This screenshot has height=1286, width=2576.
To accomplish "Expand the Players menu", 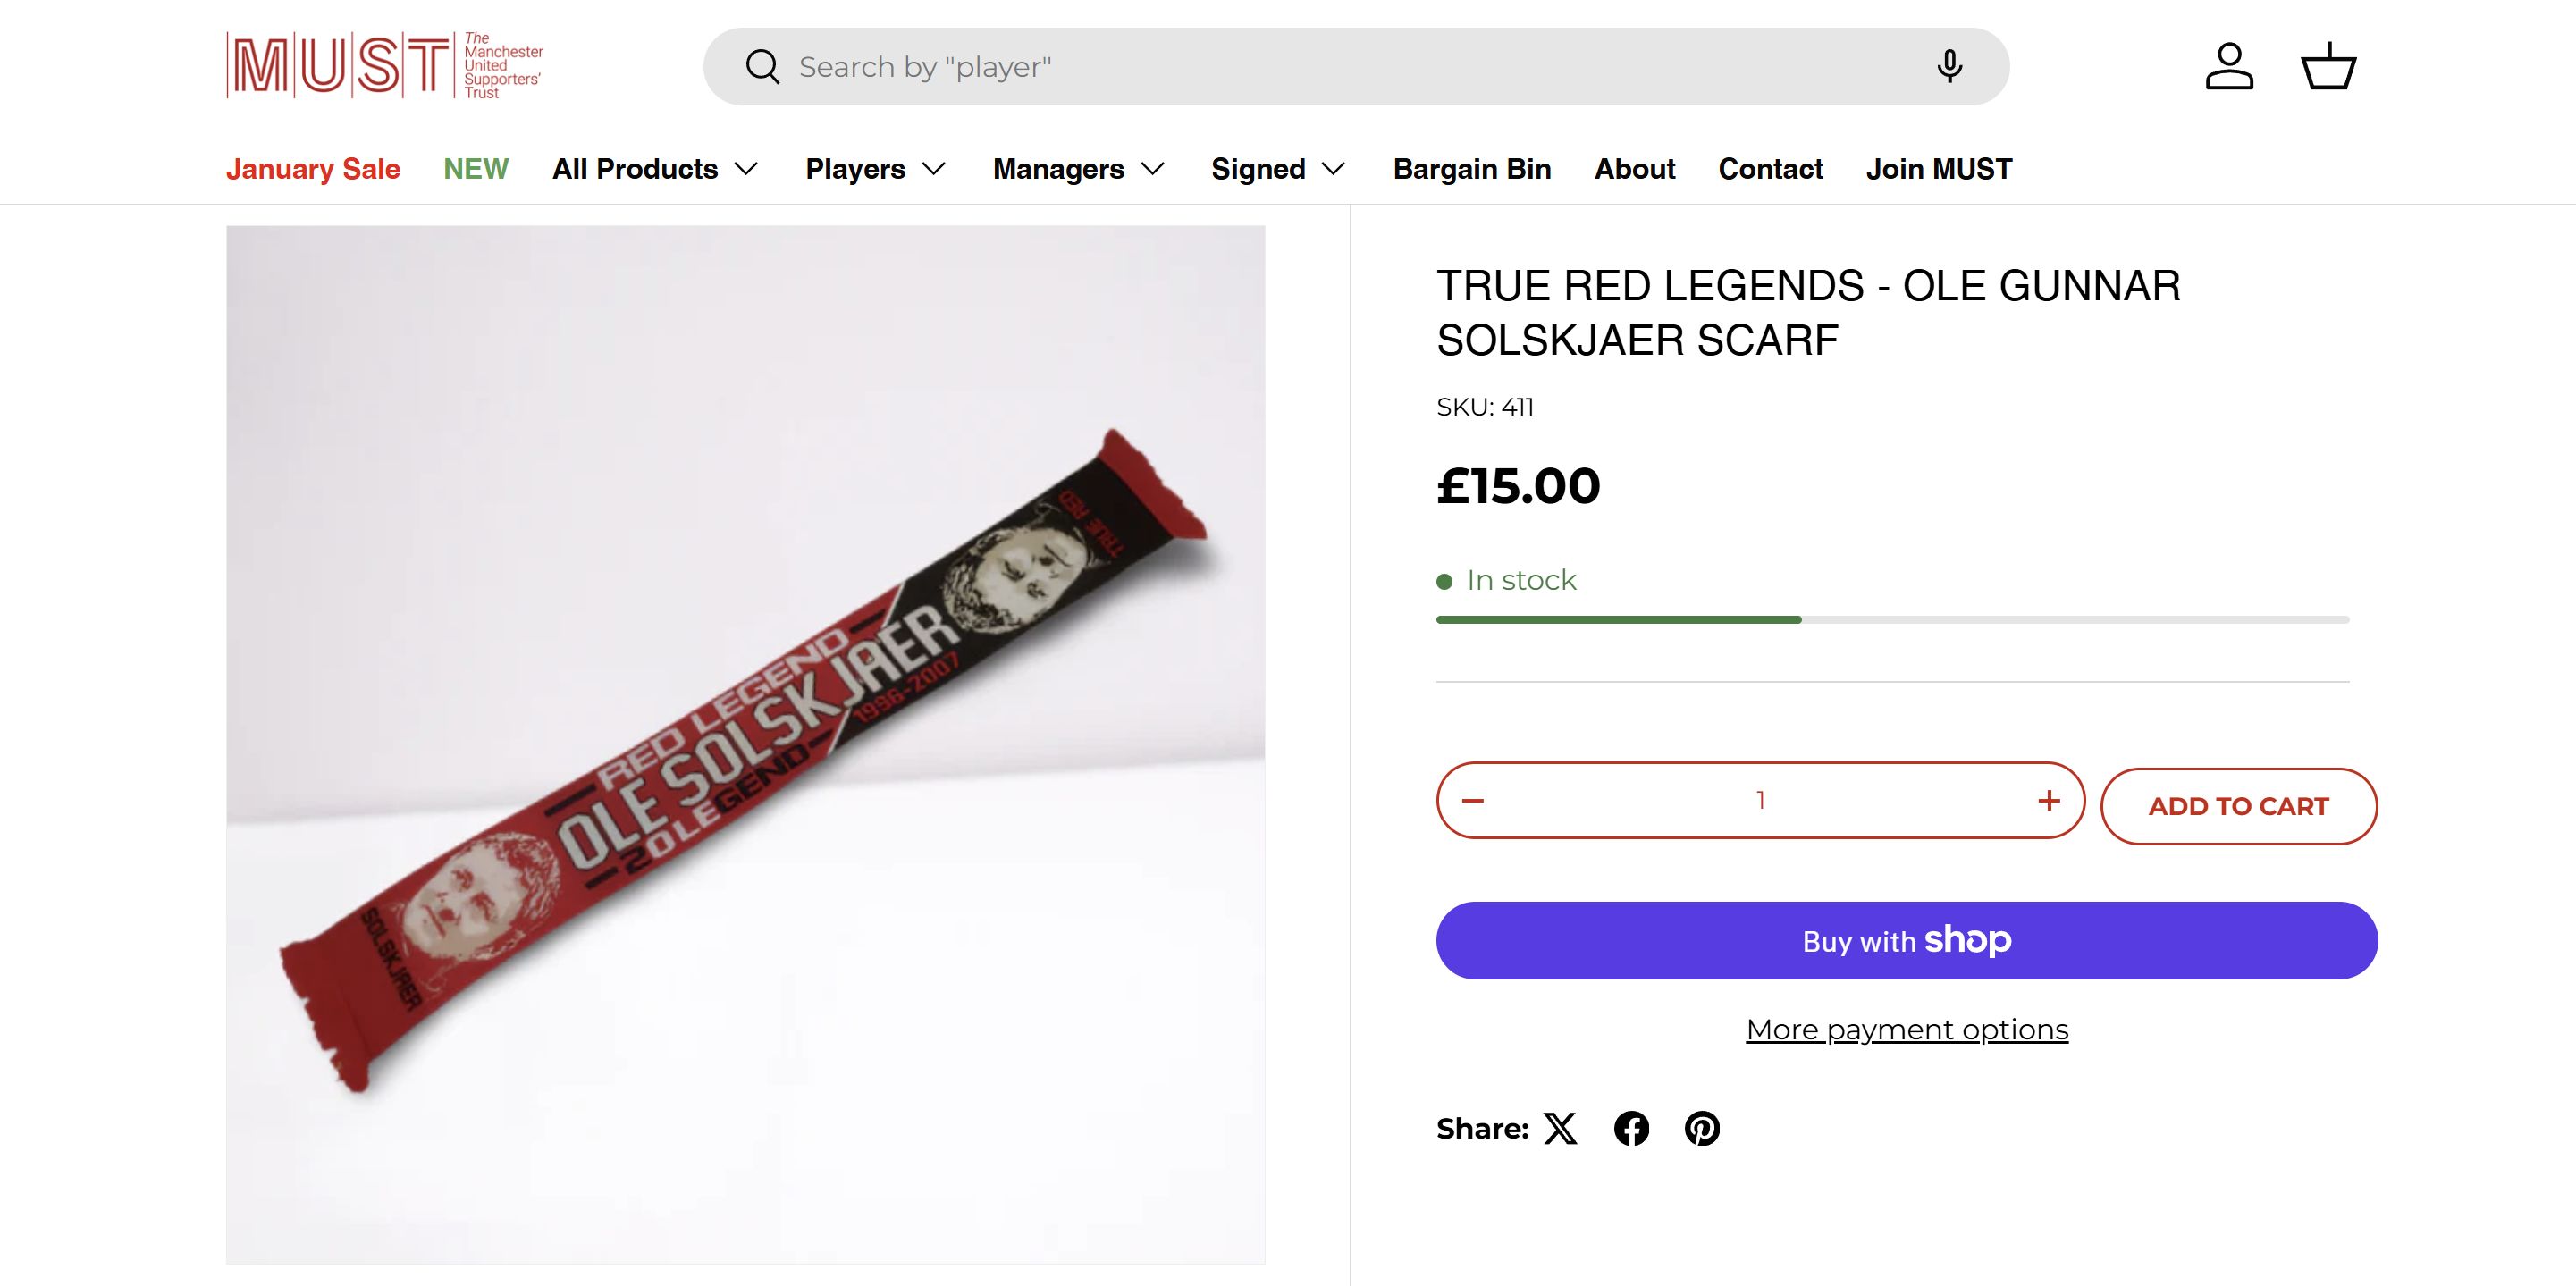I will 875,169.
